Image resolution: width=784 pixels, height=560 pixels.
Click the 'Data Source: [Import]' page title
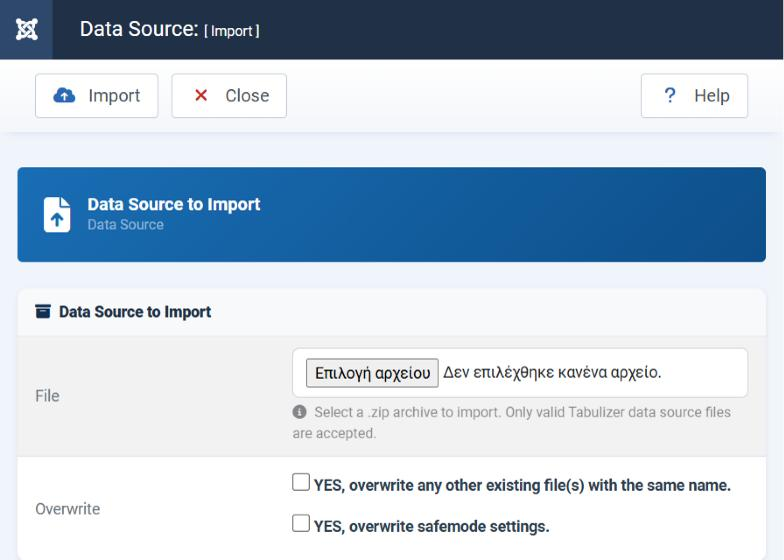170,30
